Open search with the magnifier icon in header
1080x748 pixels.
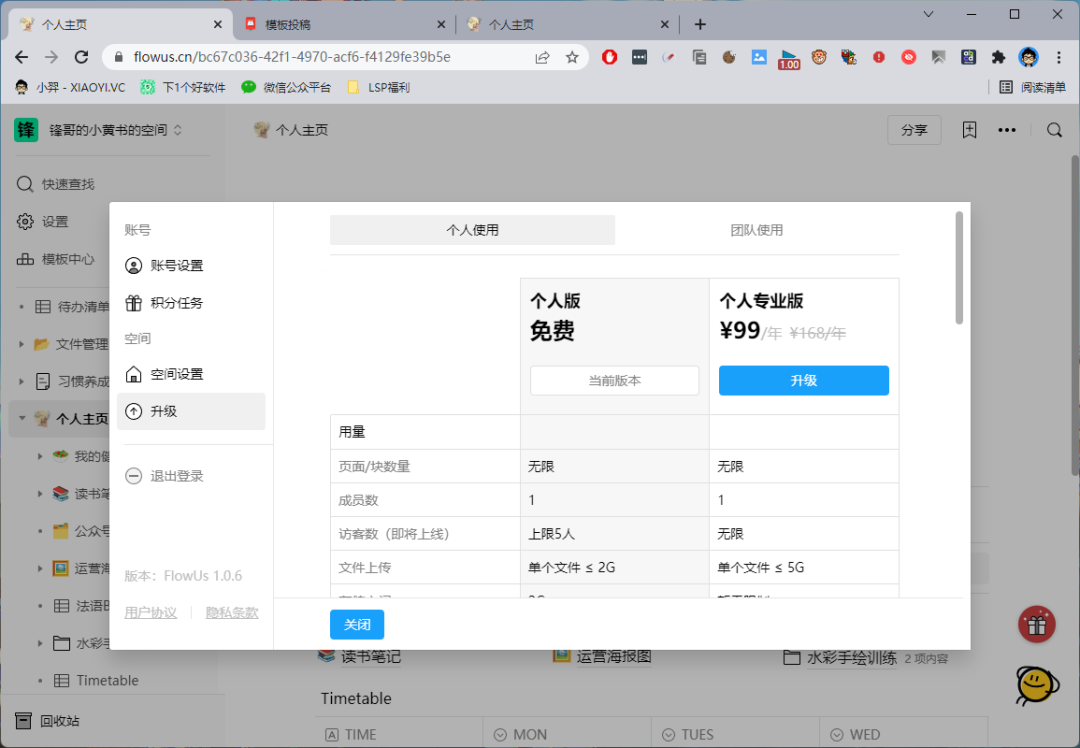(x=1054, y=130)
